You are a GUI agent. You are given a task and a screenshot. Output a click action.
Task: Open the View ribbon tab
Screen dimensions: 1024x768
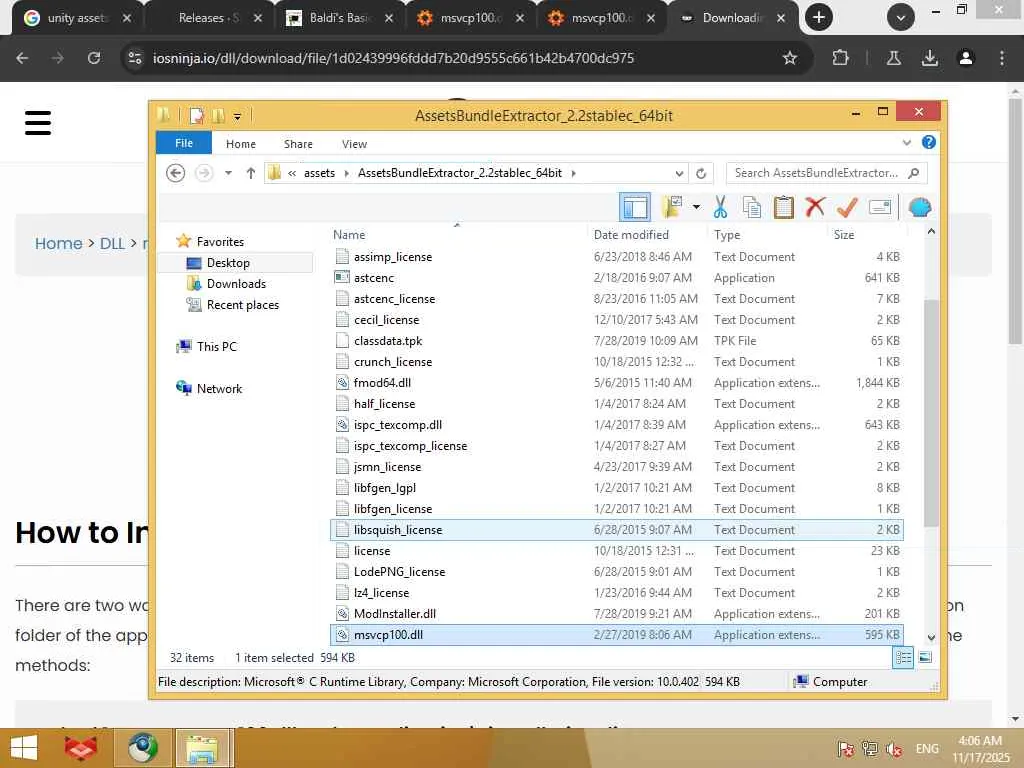pos(354,144)
